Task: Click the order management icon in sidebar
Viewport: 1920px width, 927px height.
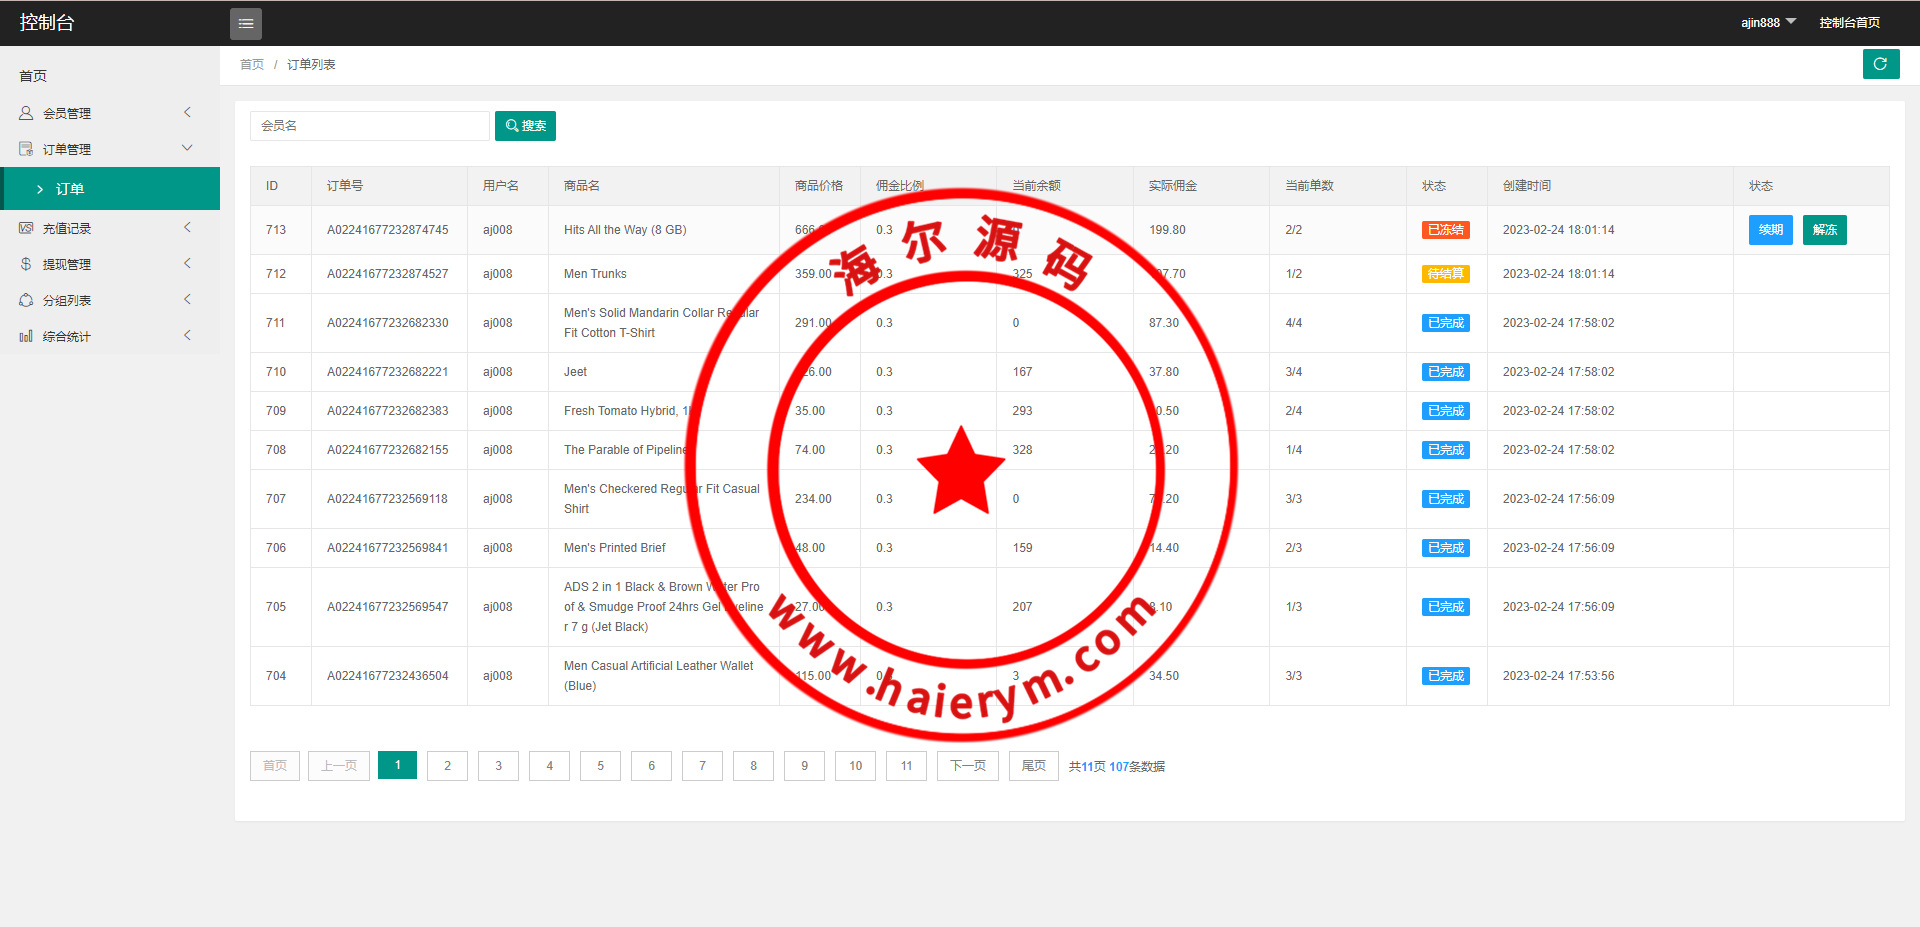Action: pos(26,149)
